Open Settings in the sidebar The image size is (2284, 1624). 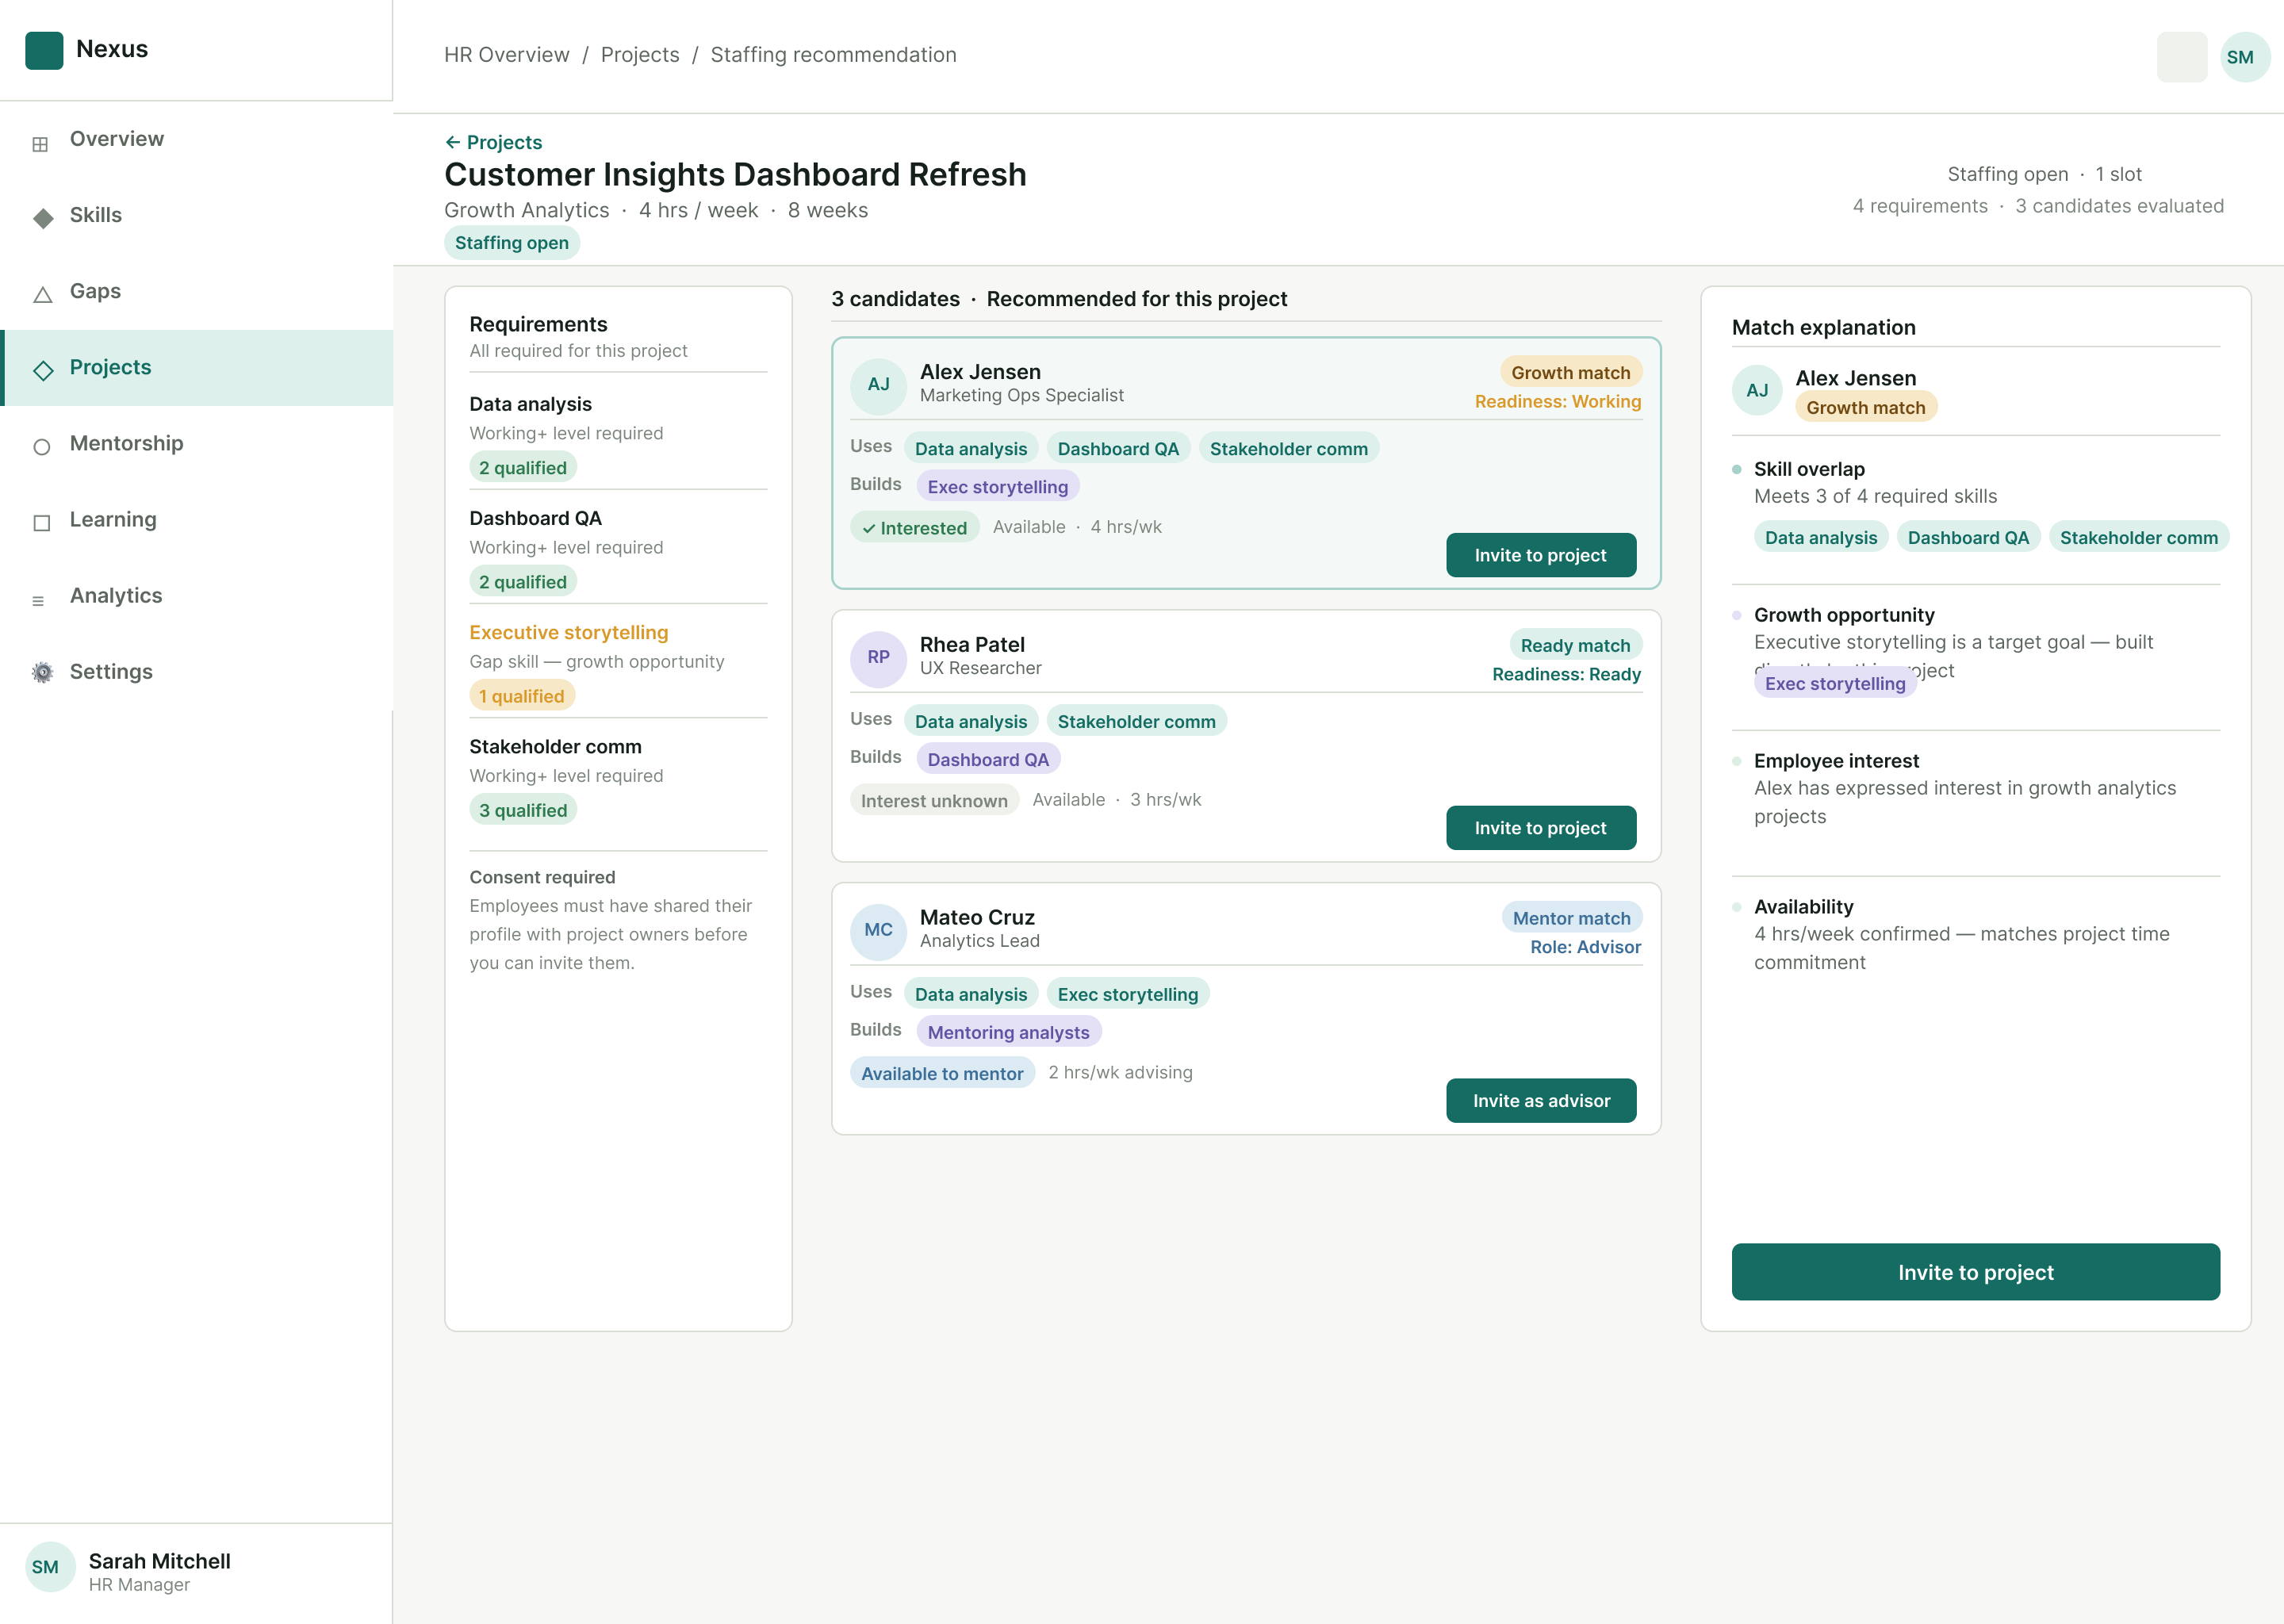[x=196, y=671]
